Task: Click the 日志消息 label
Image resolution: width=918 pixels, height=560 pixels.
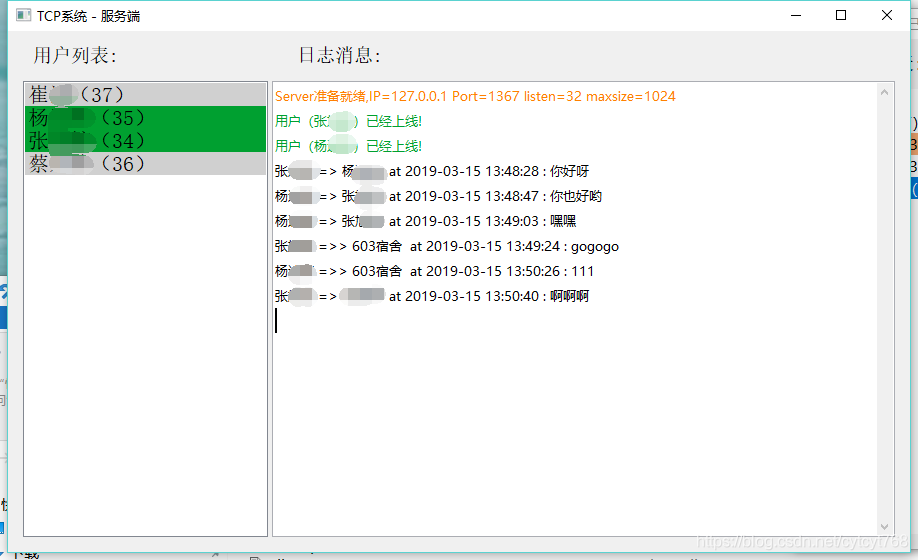Action: (x=340, y=56)
